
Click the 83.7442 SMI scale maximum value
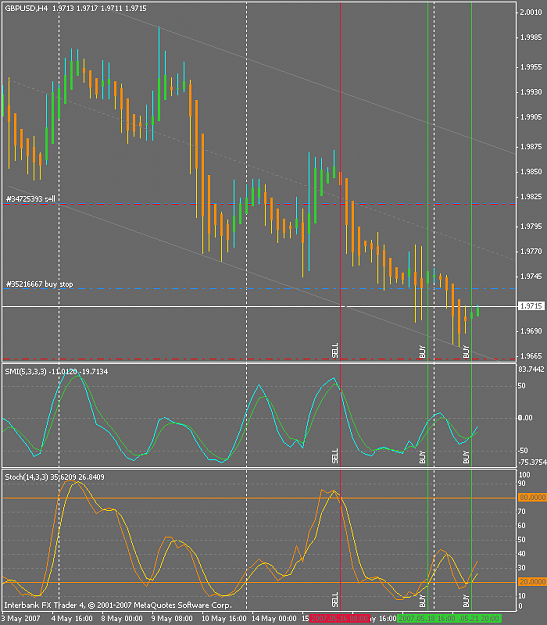tap(531, 369)
